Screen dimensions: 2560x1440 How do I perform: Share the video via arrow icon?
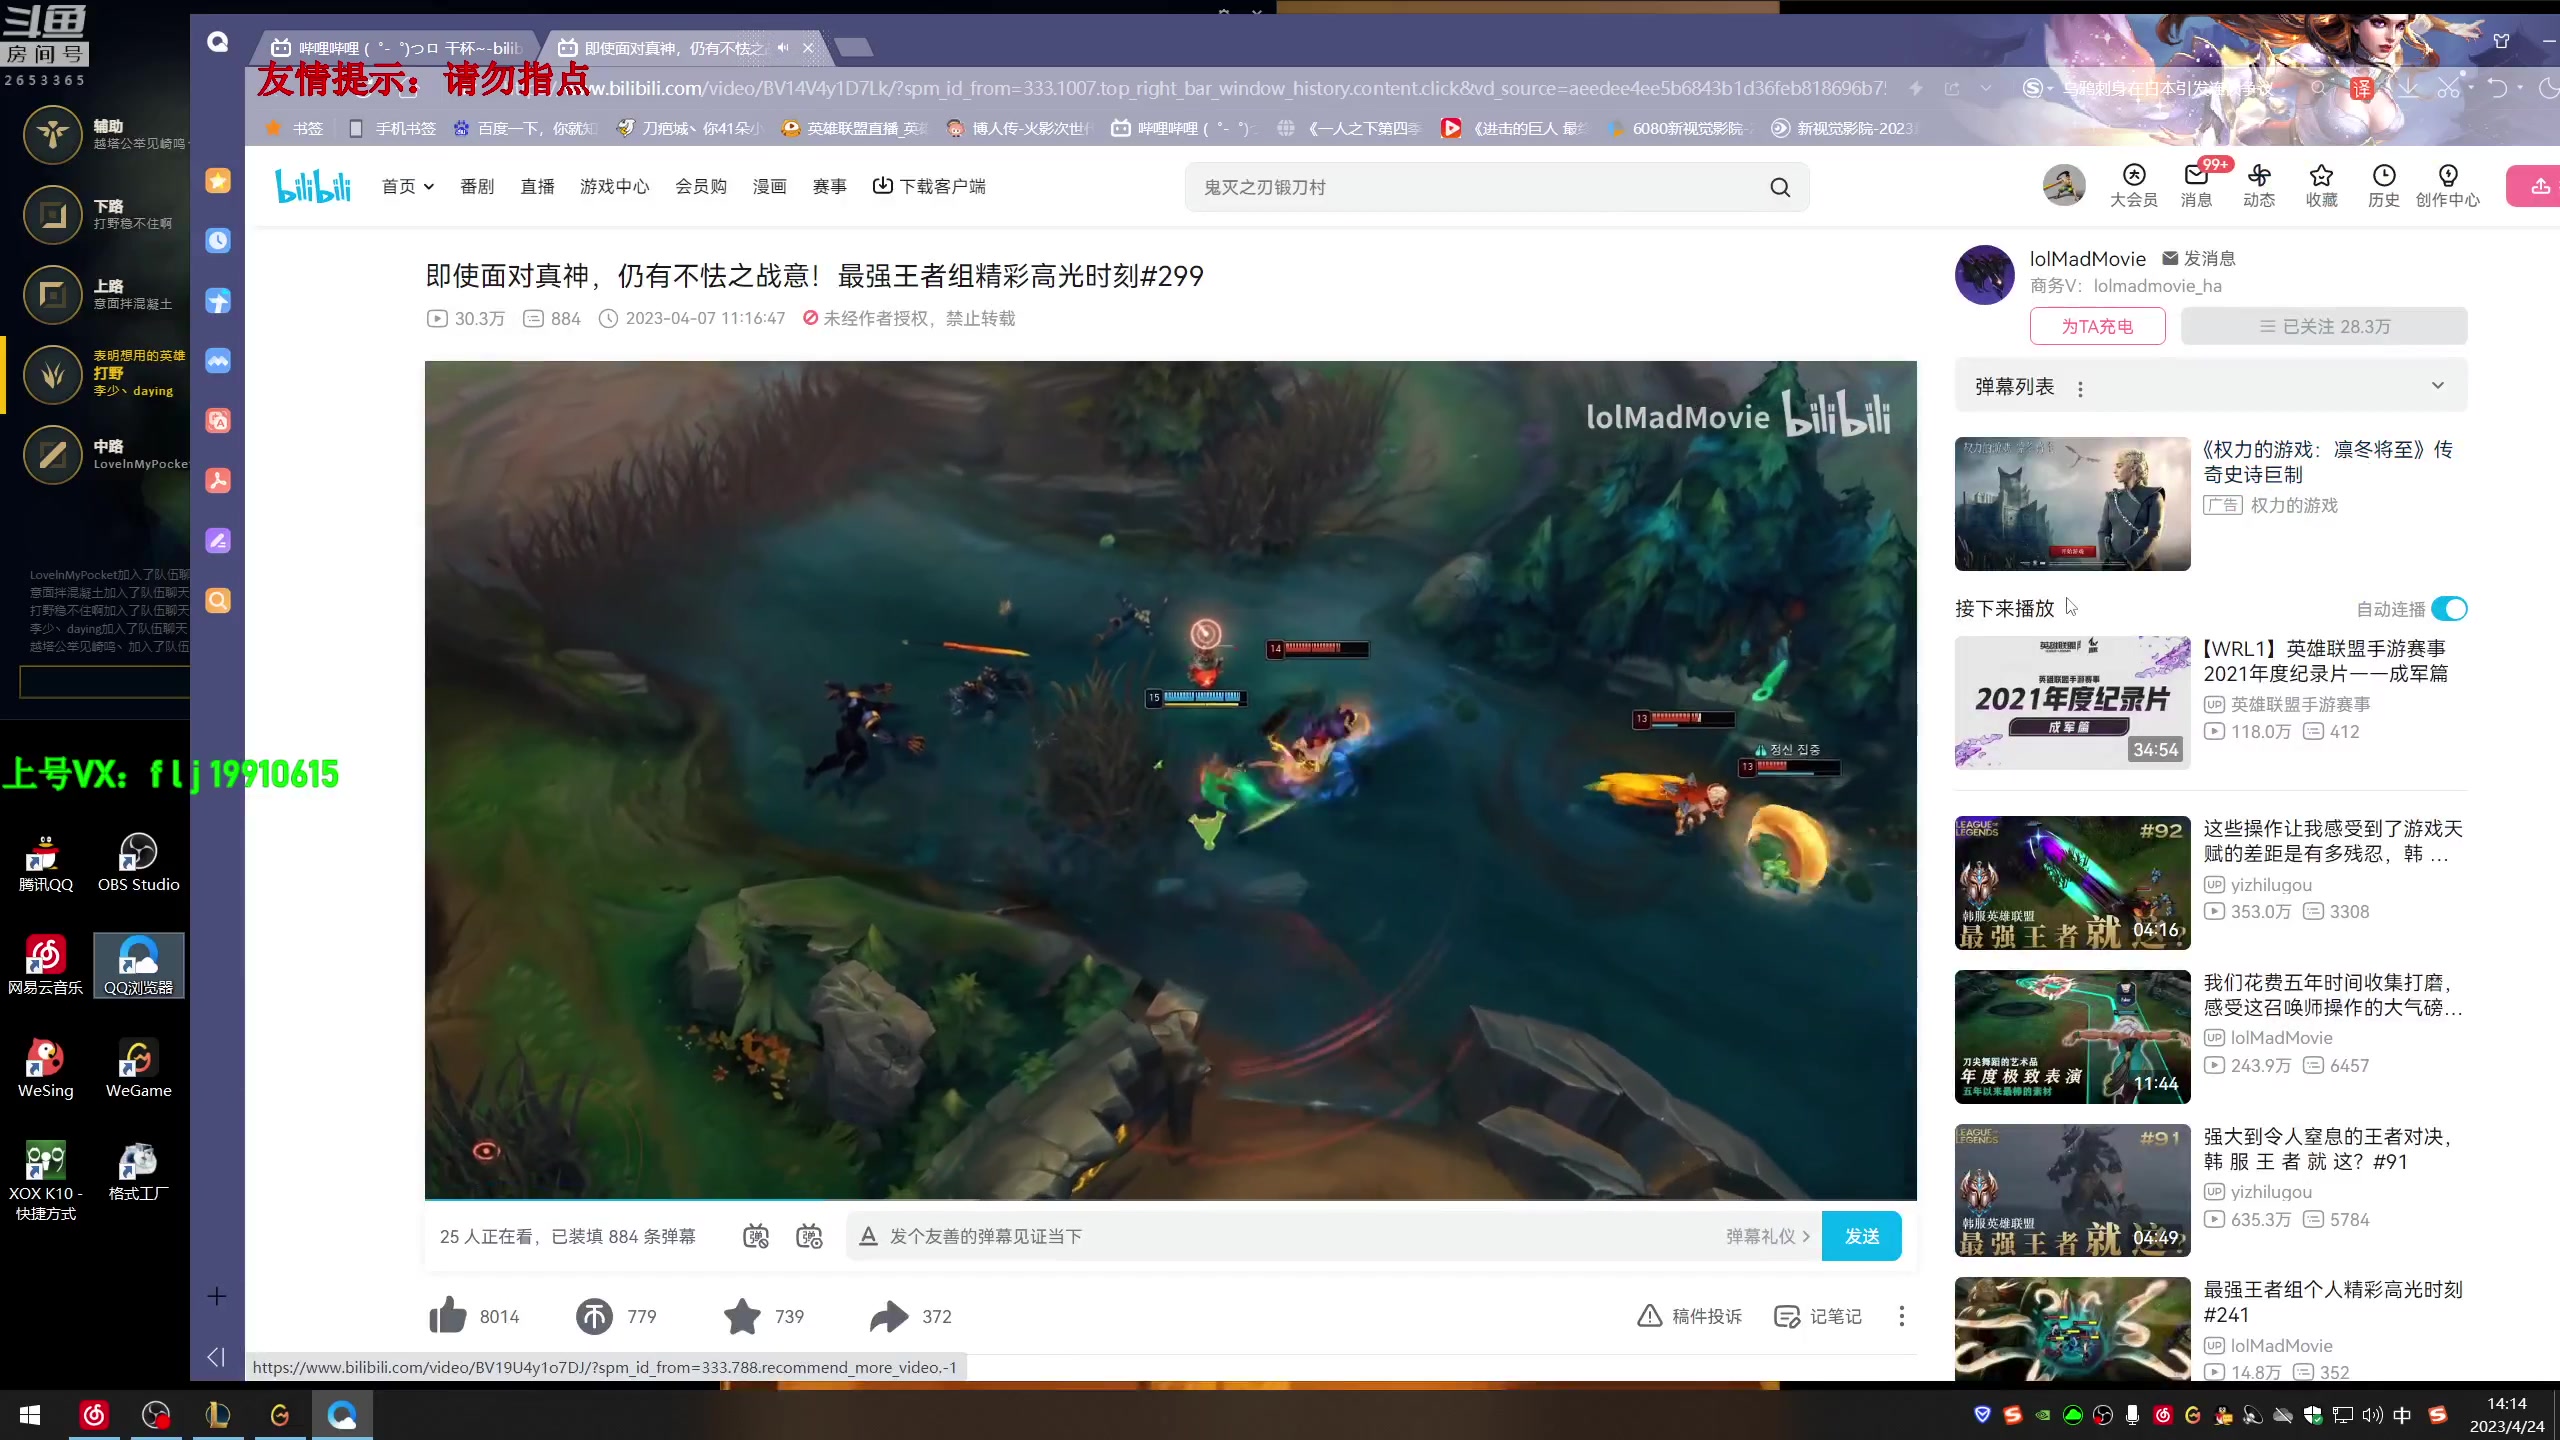click(x=889, y=1316)
